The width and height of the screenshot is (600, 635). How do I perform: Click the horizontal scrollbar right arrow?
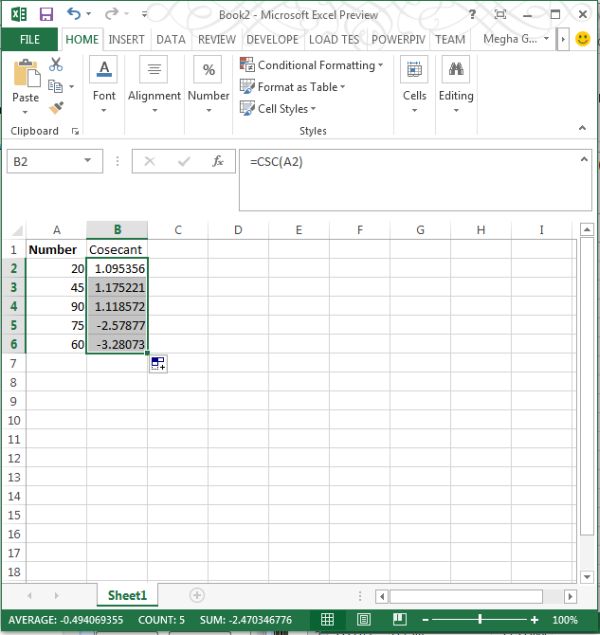tap(570, 596)
